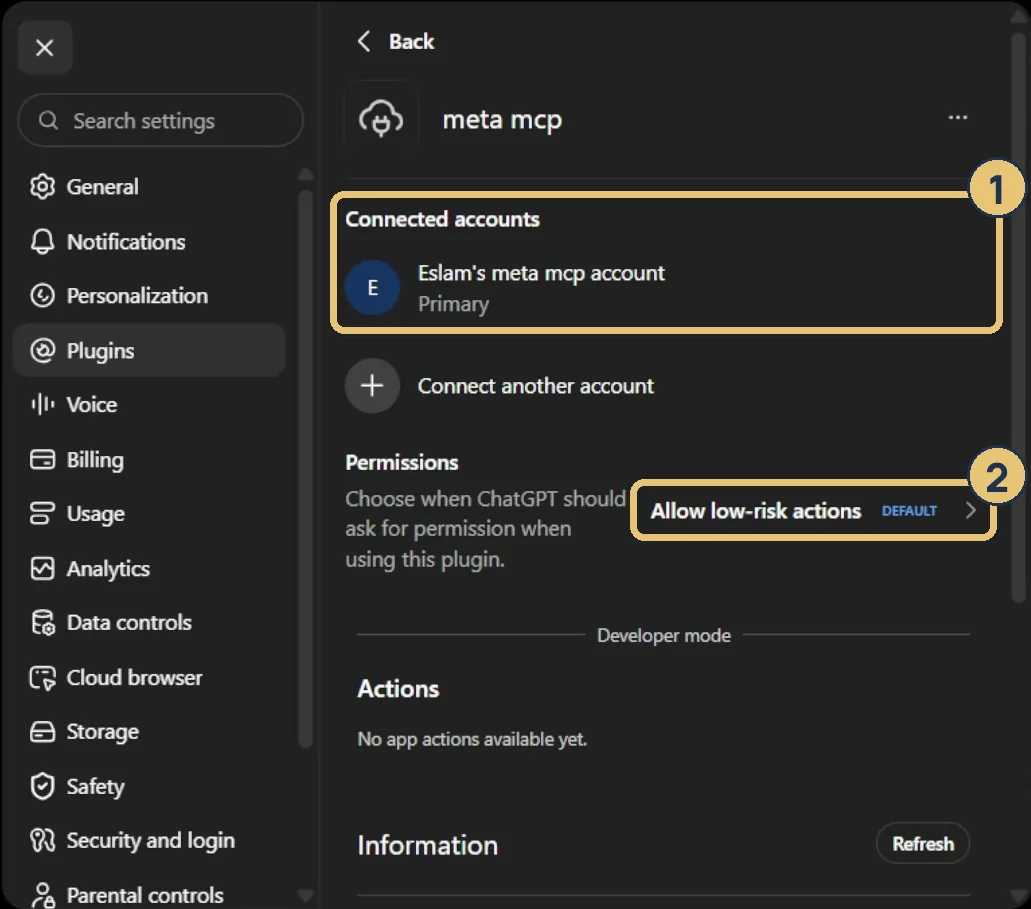The height and width of the screenshot is (909, 1031).
Task: Click the sidebar scroll up arrow
Action: coord(305,174)
